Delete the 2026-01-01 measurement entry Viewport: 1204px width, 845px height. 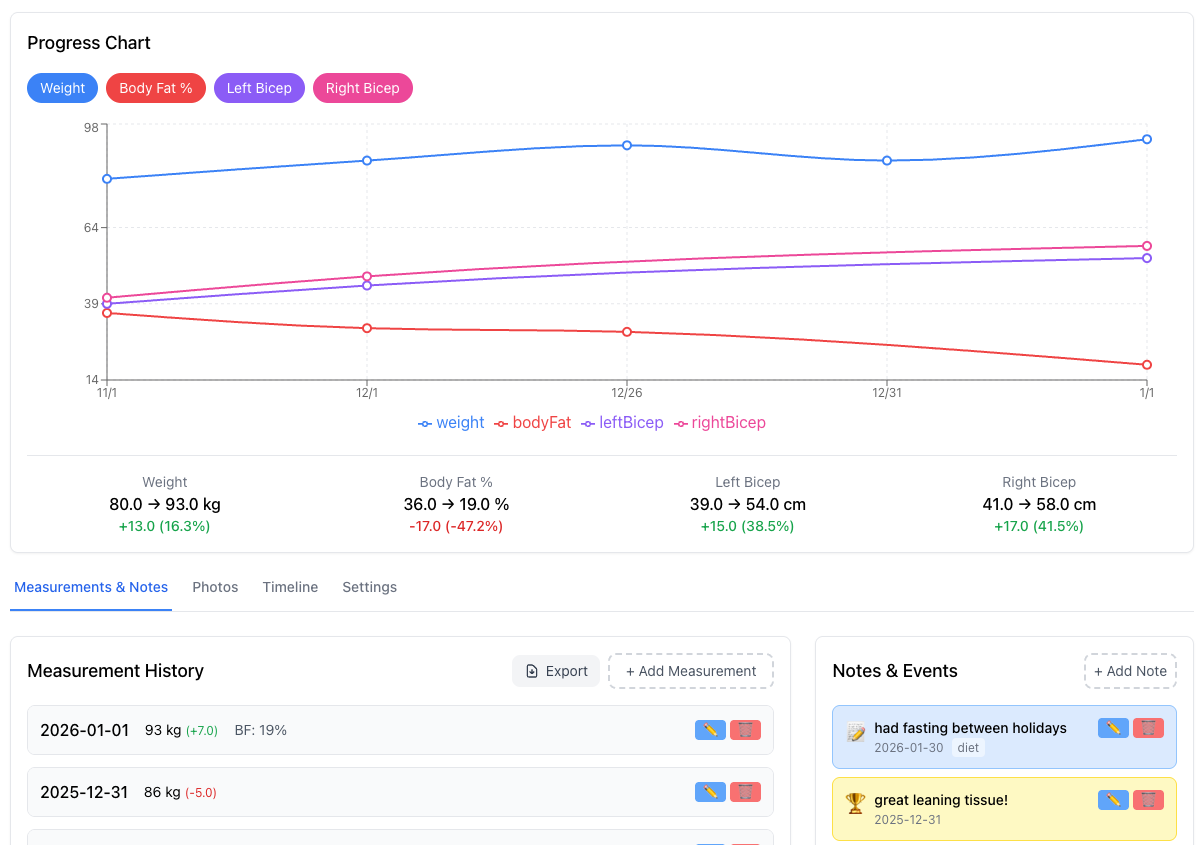745,730
